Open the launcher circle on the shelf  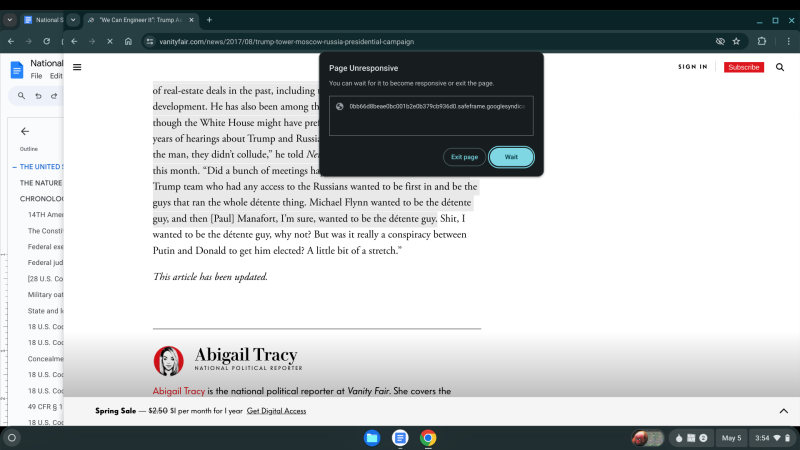coord(12,438)
